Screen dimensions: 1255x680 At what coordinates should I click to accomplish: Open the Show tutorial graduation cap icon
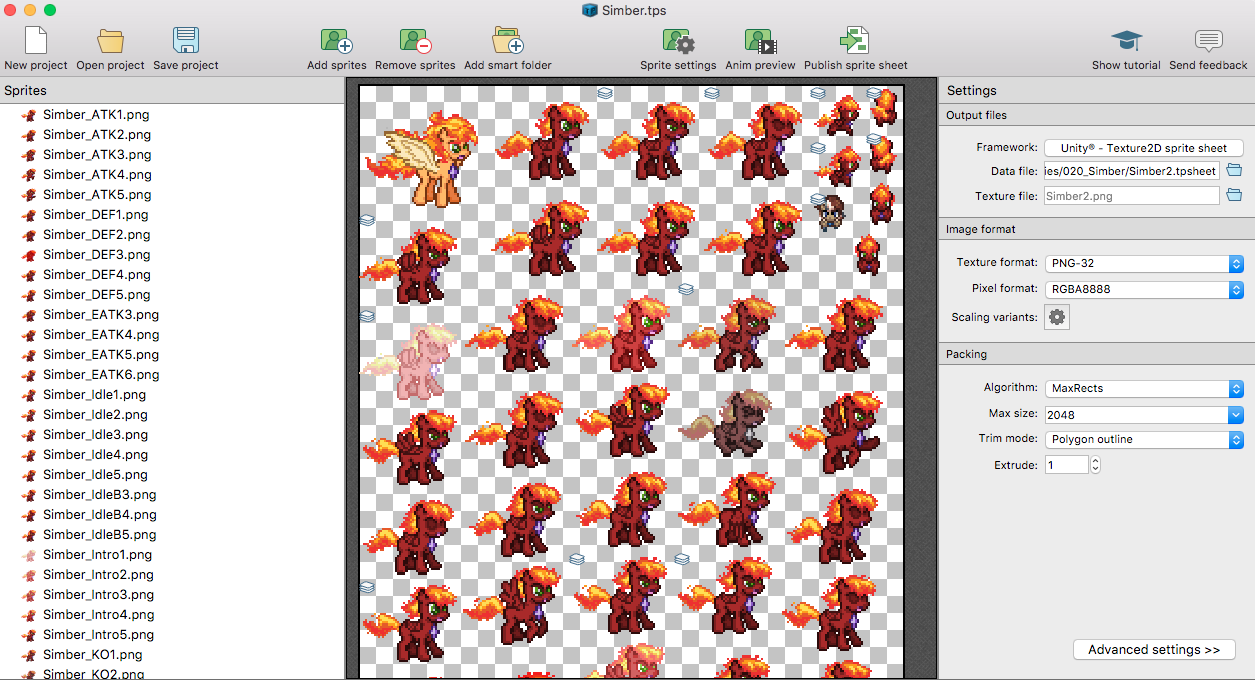point(1126,41)
